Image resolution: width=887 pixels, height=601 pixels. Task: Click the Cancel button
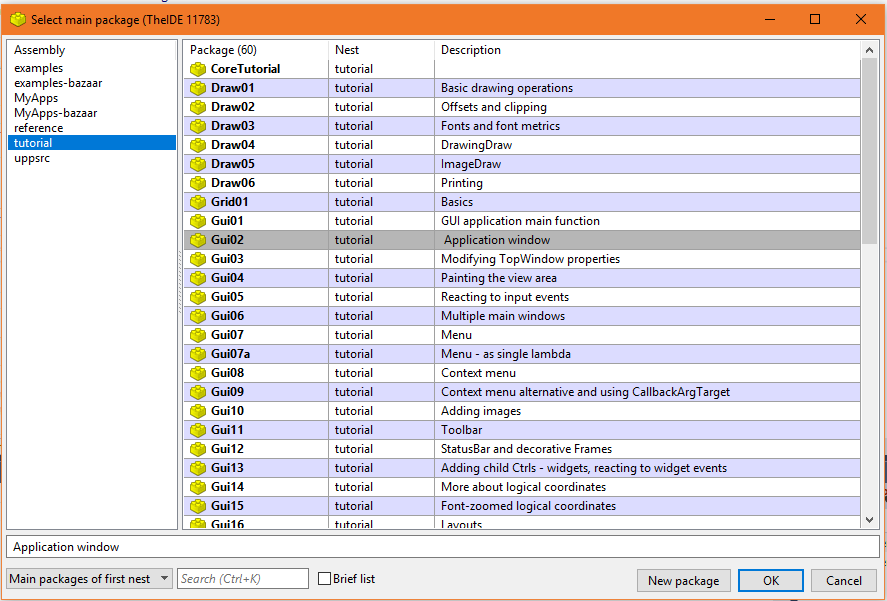(843, 580)
